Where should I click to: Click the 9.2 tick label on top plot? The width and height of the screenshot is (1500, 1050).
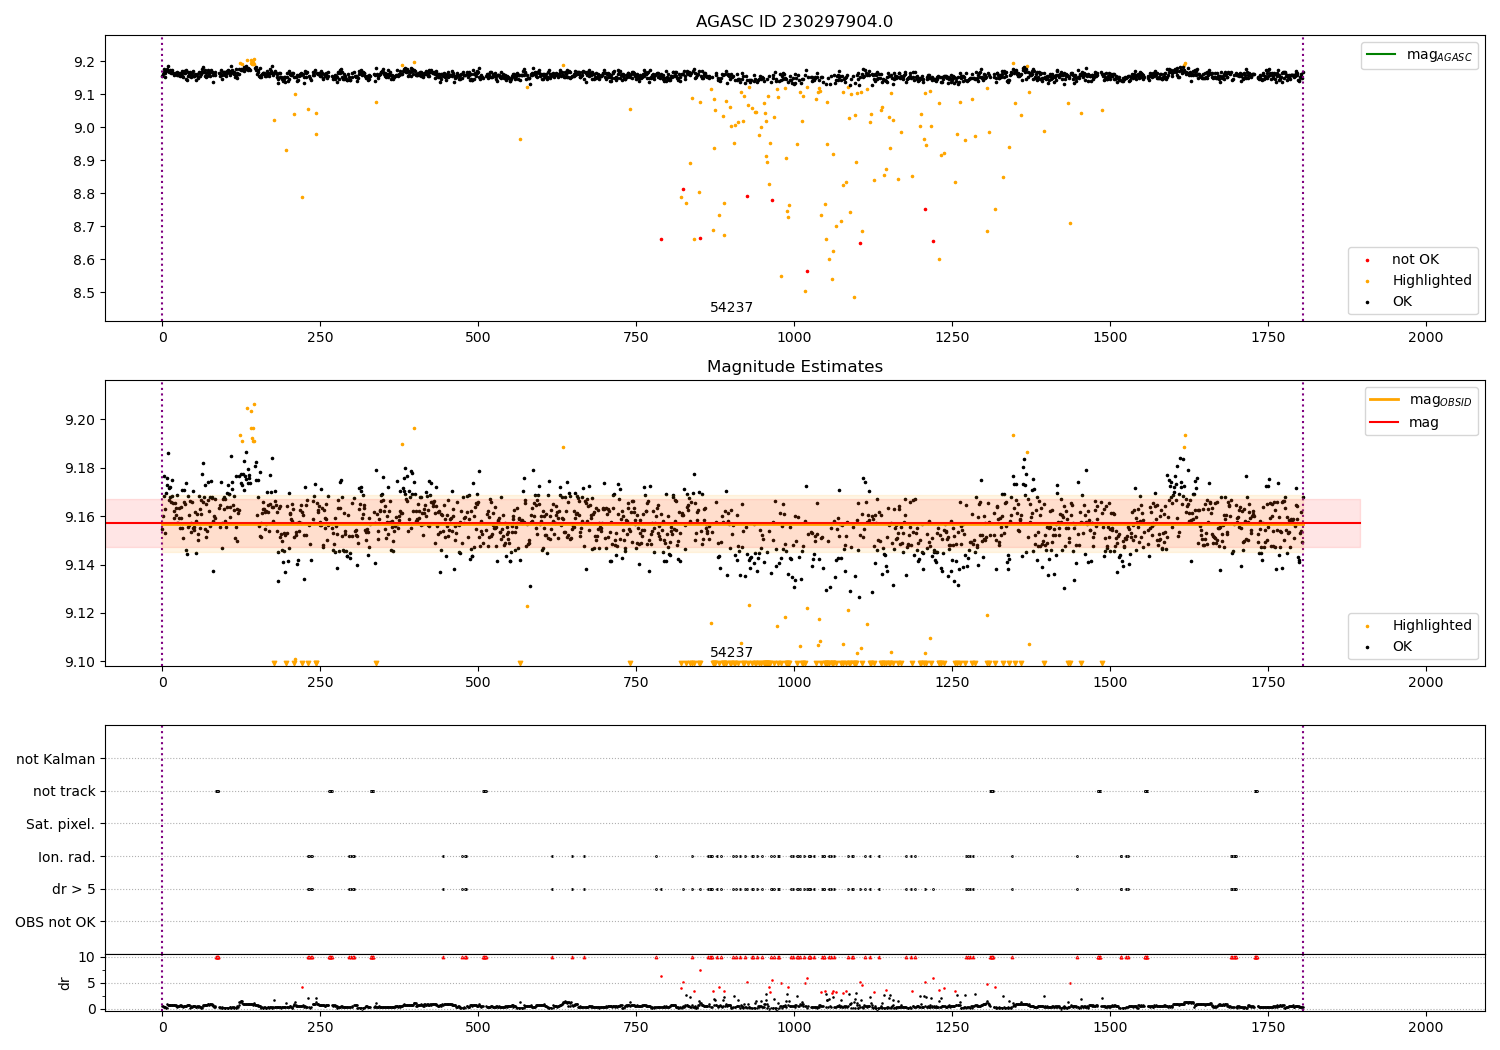click(86, 62)
